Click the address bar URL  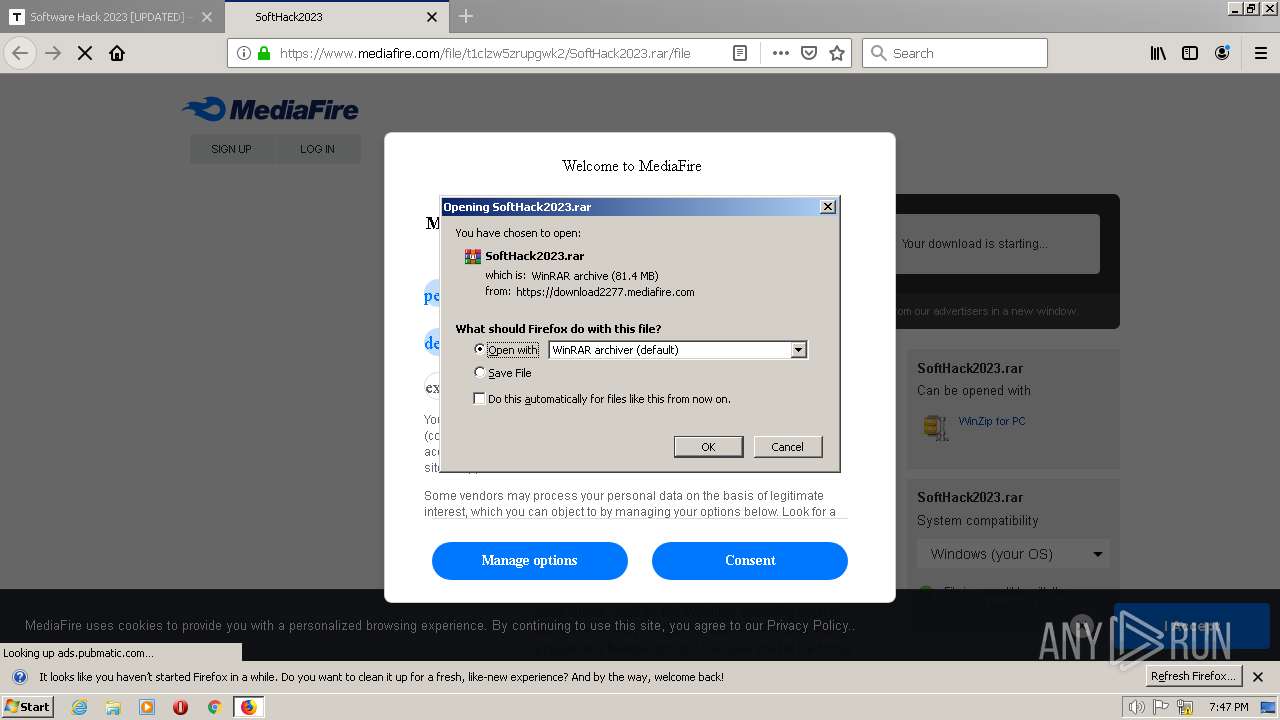(x=485, y=53)
